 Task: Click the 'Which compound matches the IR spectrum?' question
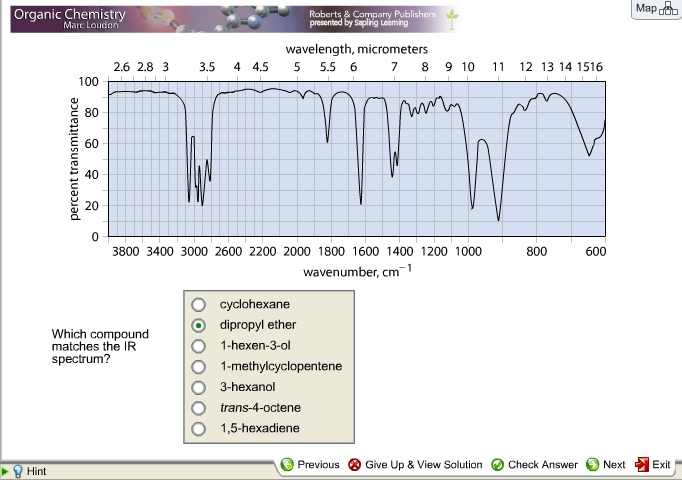100,346
